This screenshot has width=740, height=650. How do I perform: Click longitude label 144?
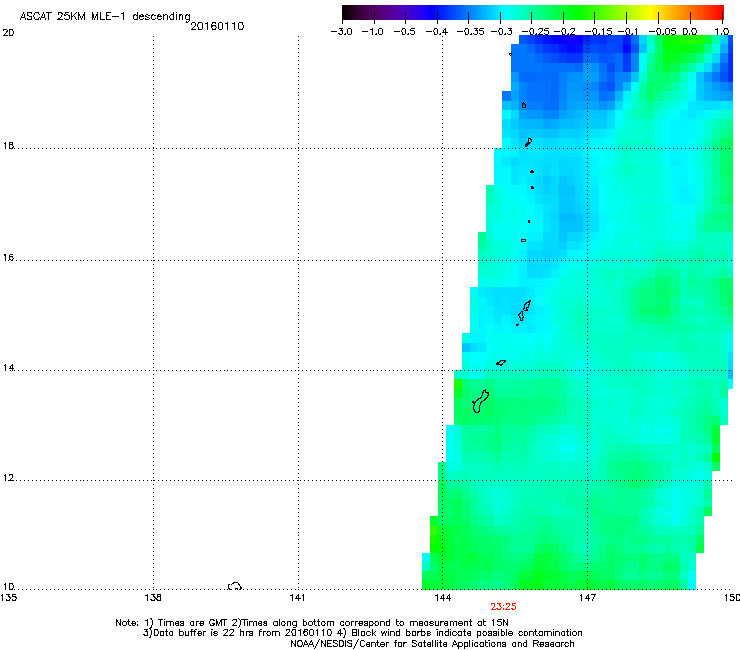(442, 598)
